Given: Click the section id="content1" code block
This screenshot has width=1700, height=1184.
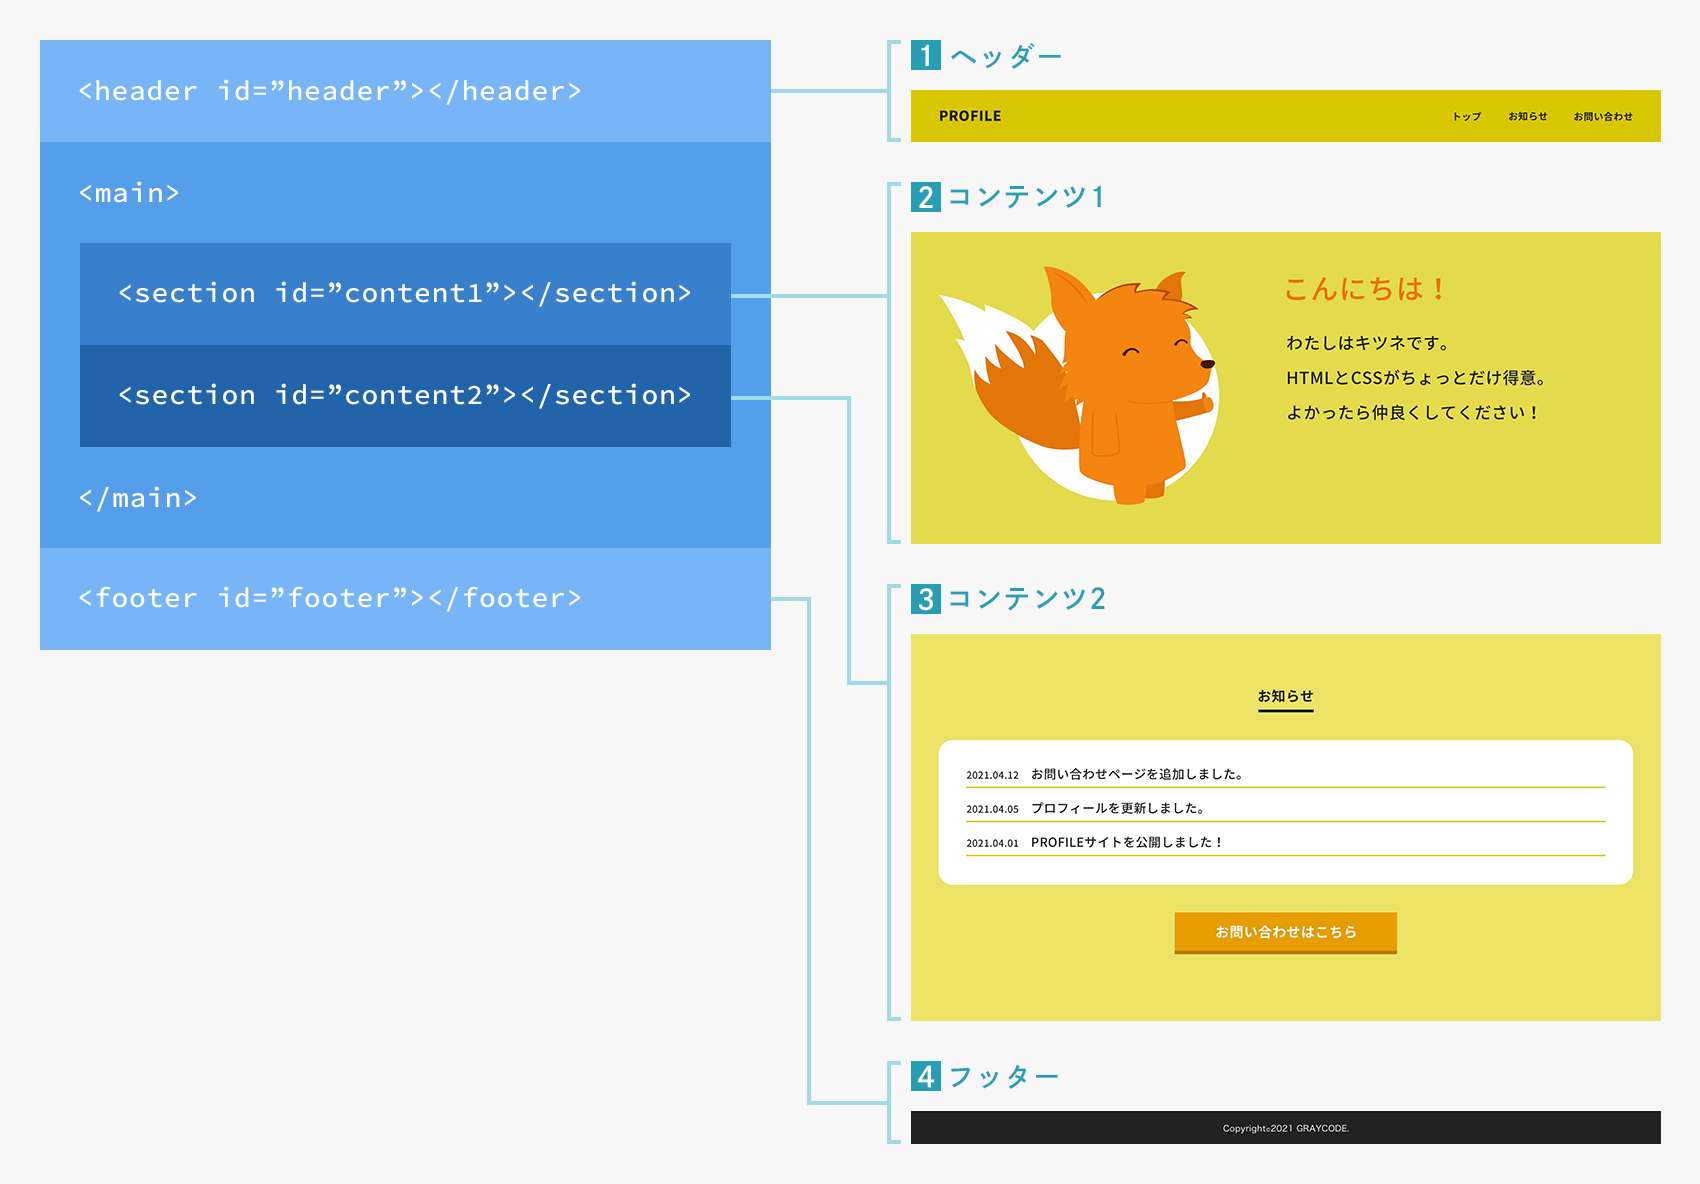Looking at the screenshot, I should [x=405, y=294].
